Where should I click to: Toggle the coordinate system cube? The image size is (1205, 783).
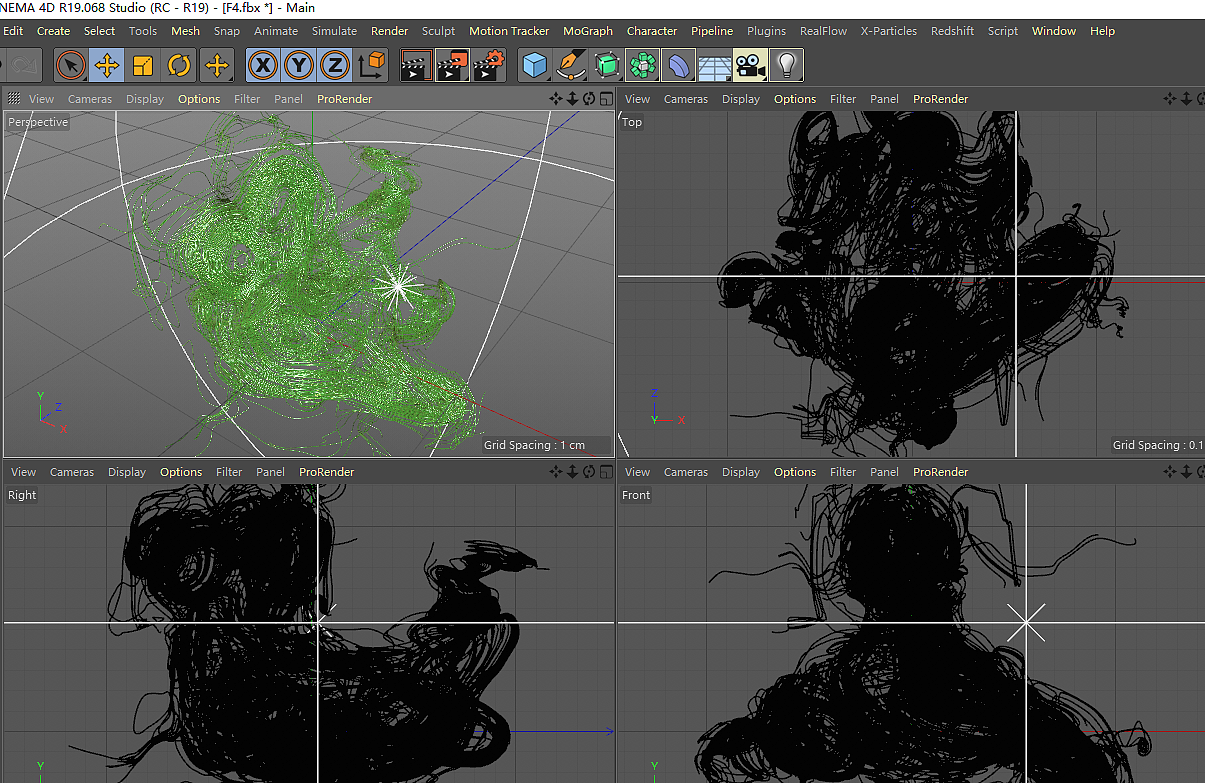click(x=371, y=66)
